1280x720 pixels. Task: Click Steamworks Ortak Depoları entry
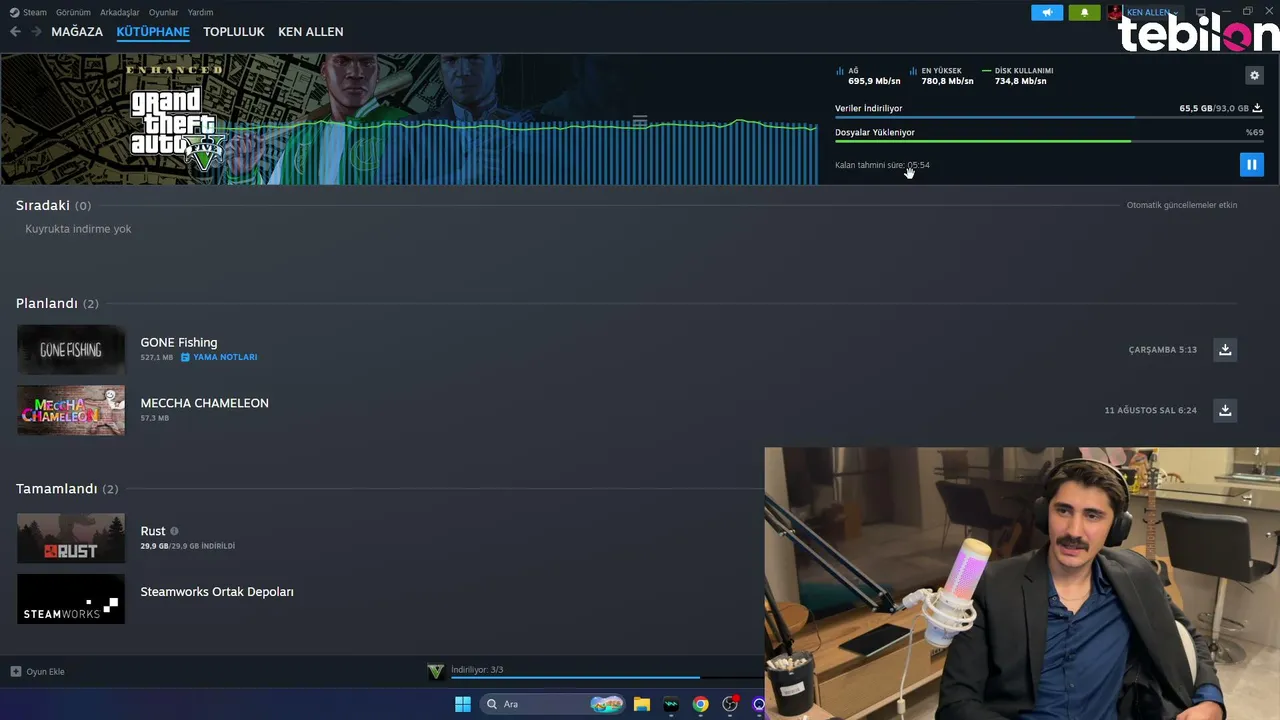tap(217, 592)
